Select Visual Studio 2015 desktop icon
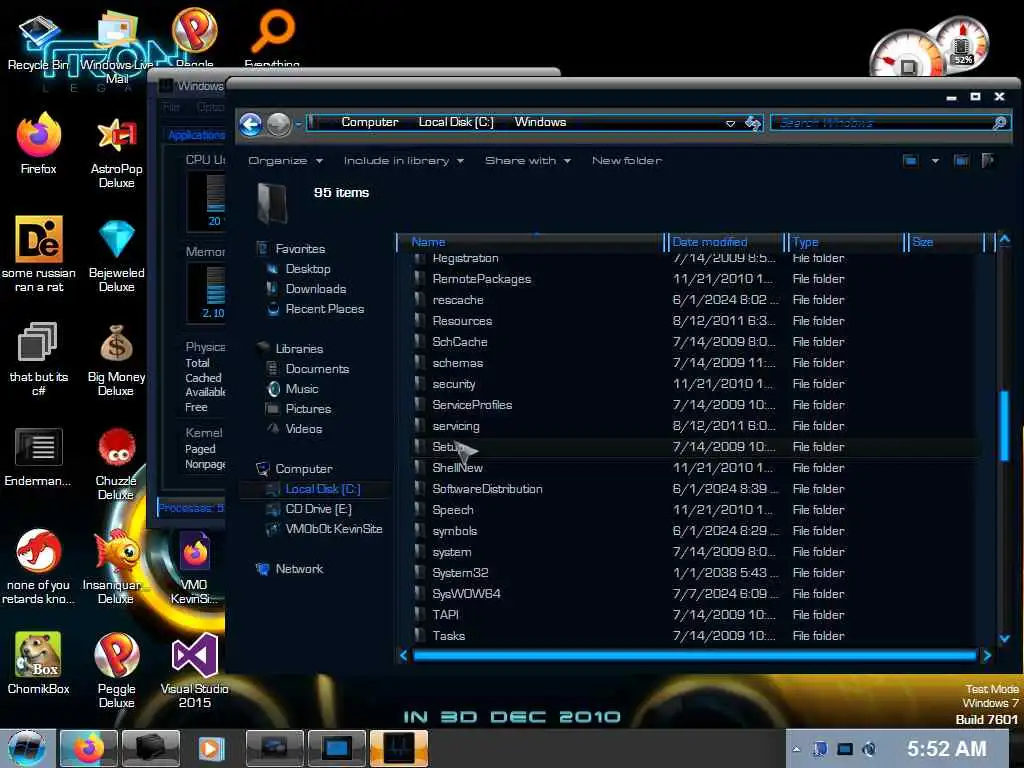 (x=195, y=670)
